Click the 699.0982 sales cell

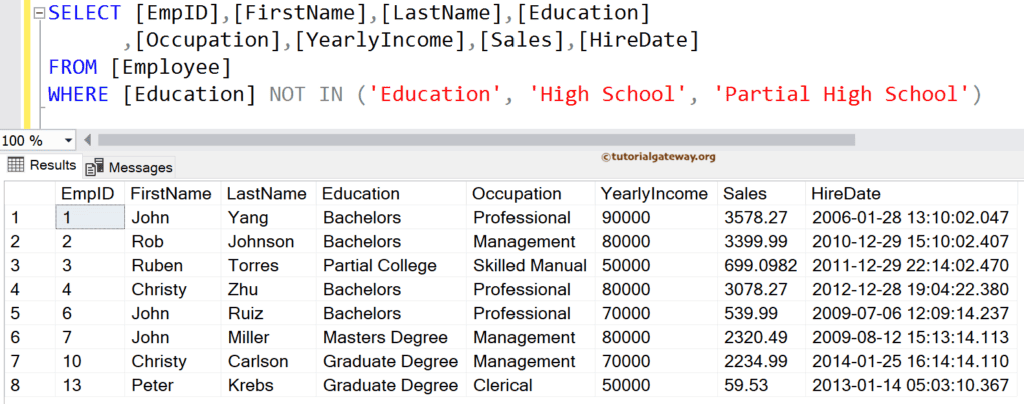[x=761, y=266]
